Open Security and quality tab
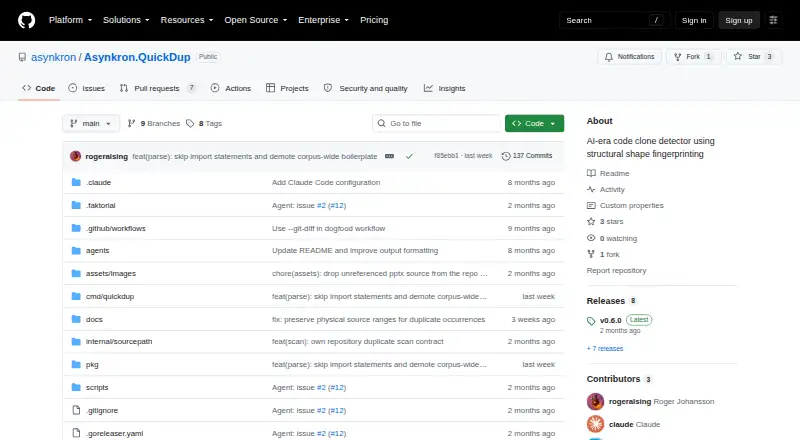The image size is (800, 440). [366, 88]
